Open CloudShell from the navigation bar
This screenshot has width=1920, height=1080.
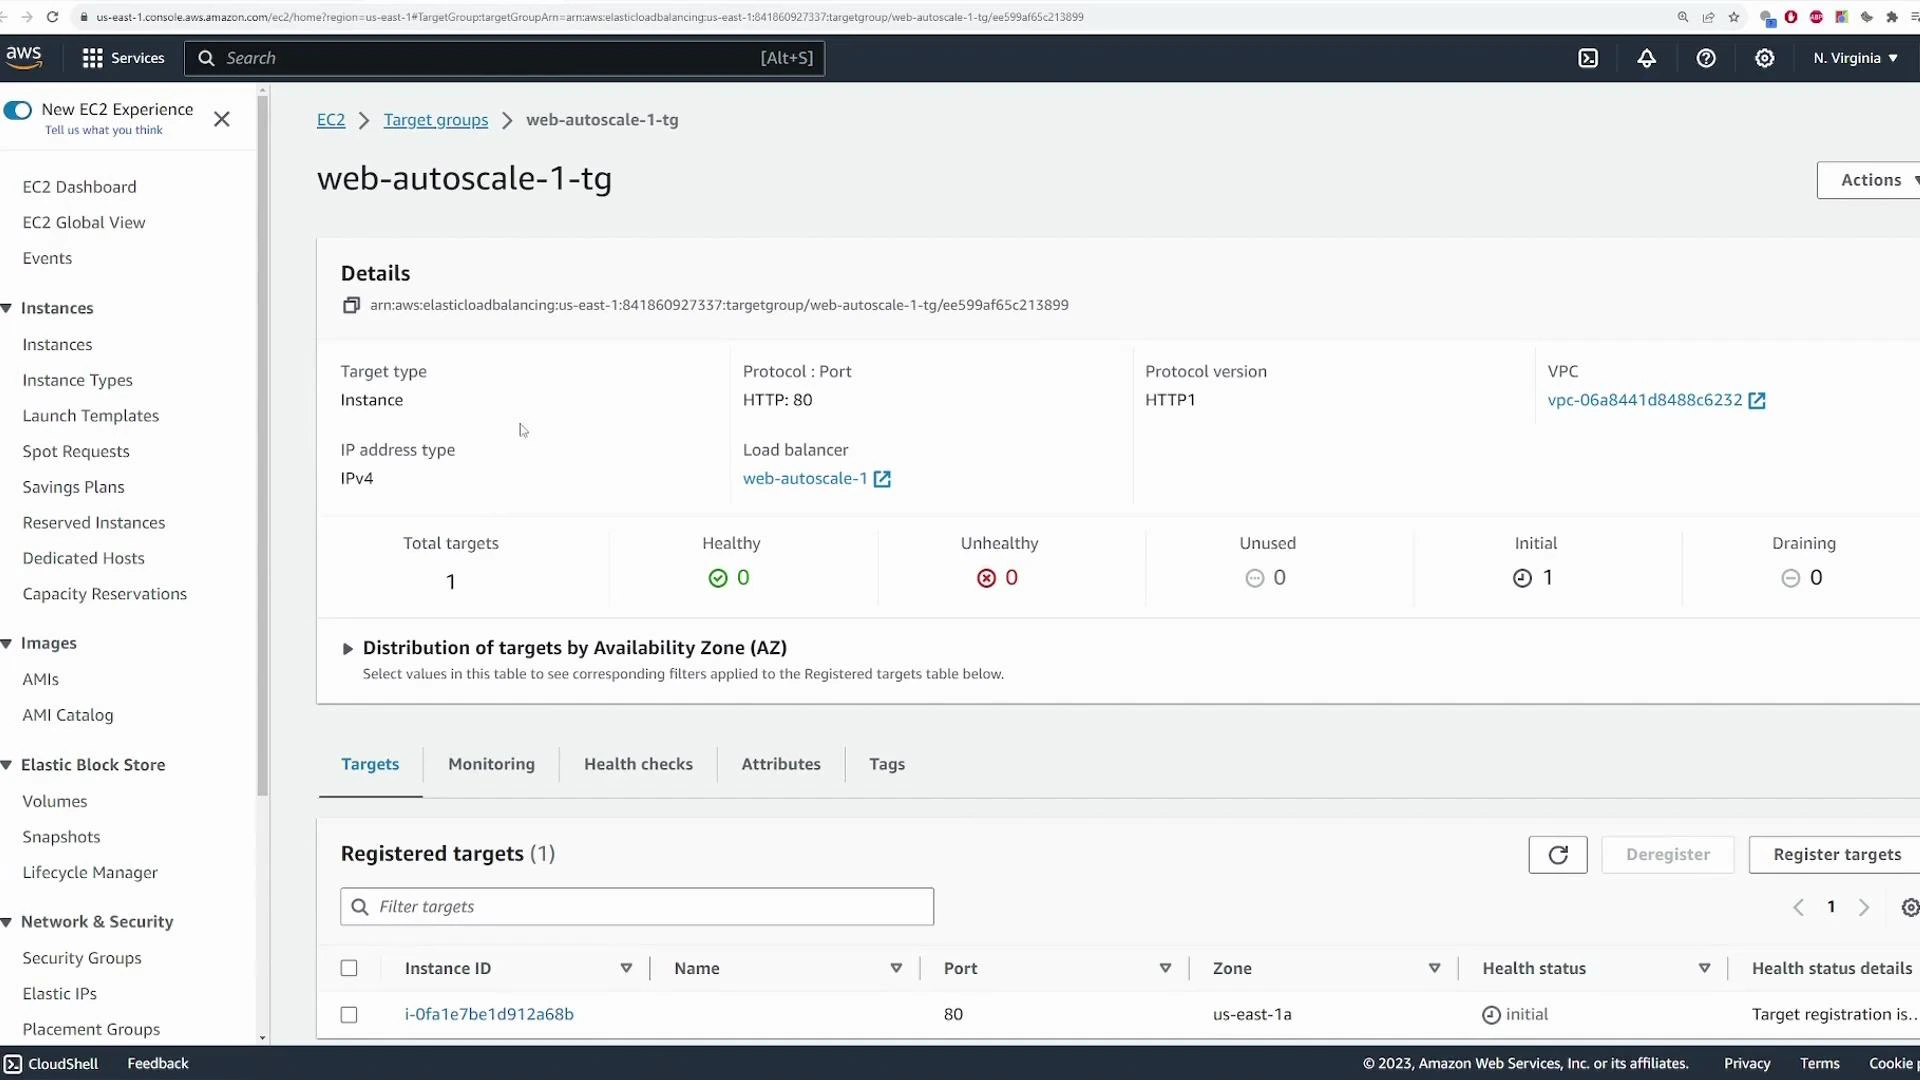(x=51, y=1063)
